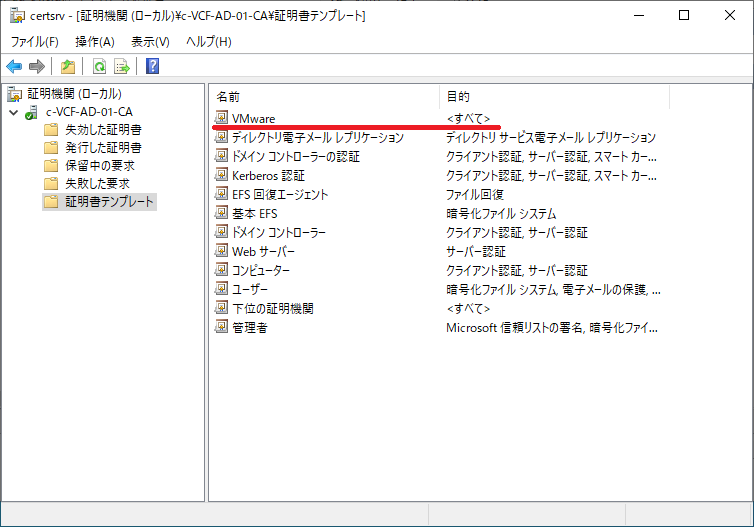Open 失効した証明書 tree label
This screenshot has width=754, height=527.
pos(103,130)
